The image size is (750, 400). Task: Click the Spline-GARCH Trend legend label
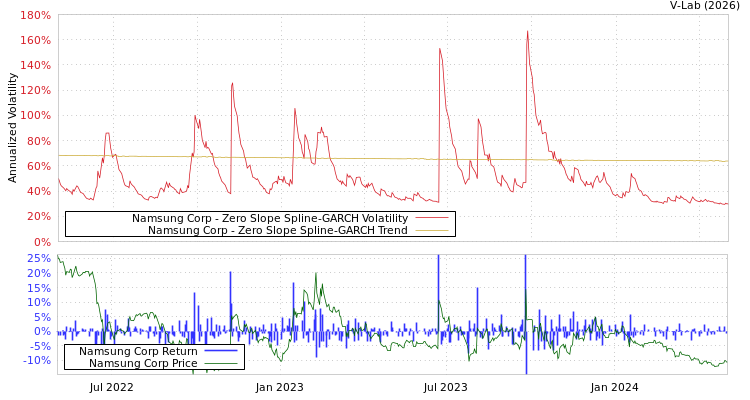click(278, 230)
